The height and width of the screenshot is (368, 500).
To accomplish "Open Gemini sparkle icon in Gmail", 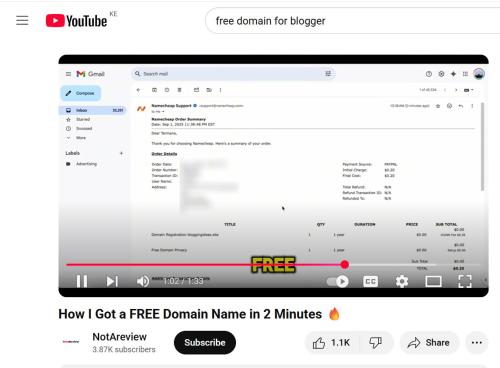I will (x=453, y=74).
